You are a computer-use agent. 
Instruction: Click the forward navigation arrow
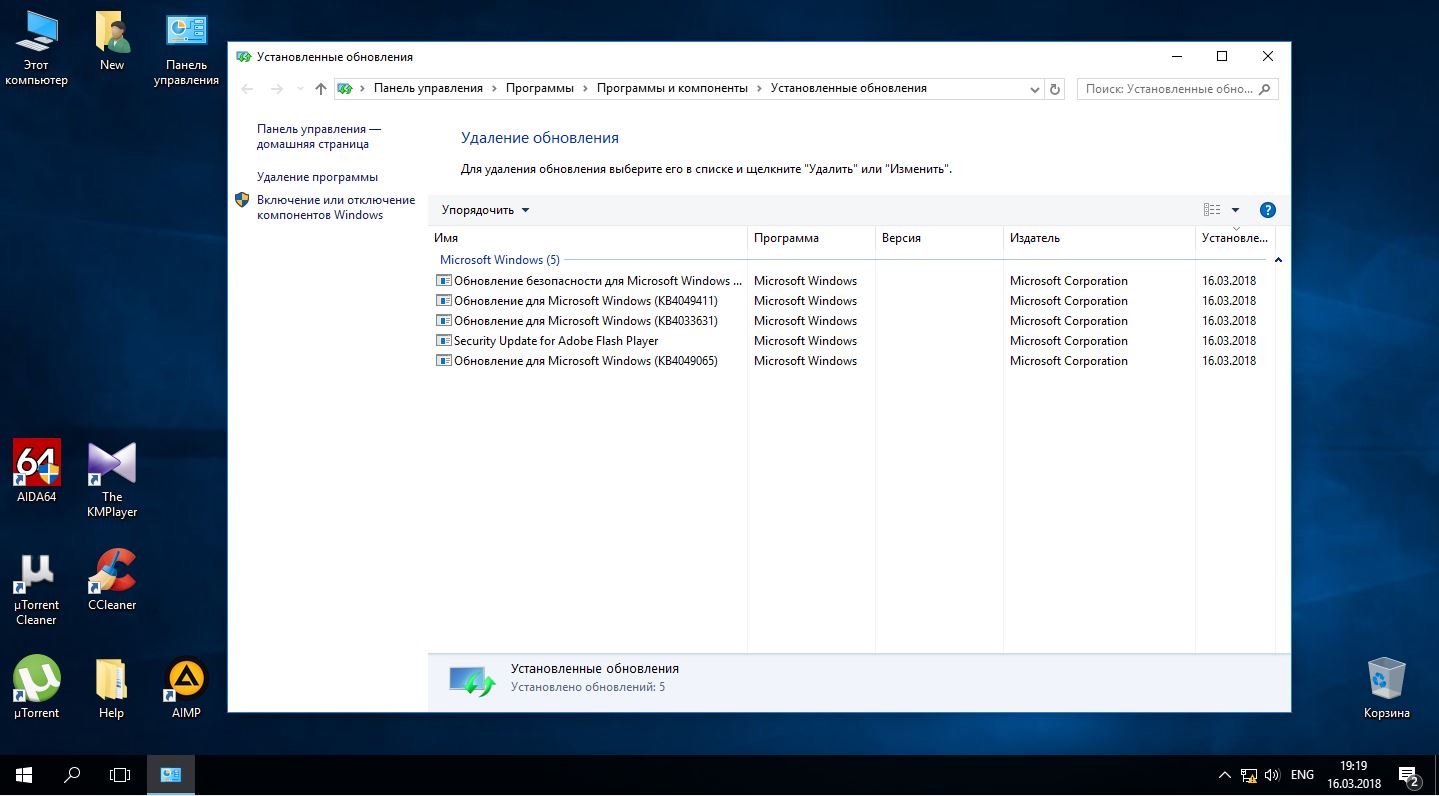click(277, 89)
